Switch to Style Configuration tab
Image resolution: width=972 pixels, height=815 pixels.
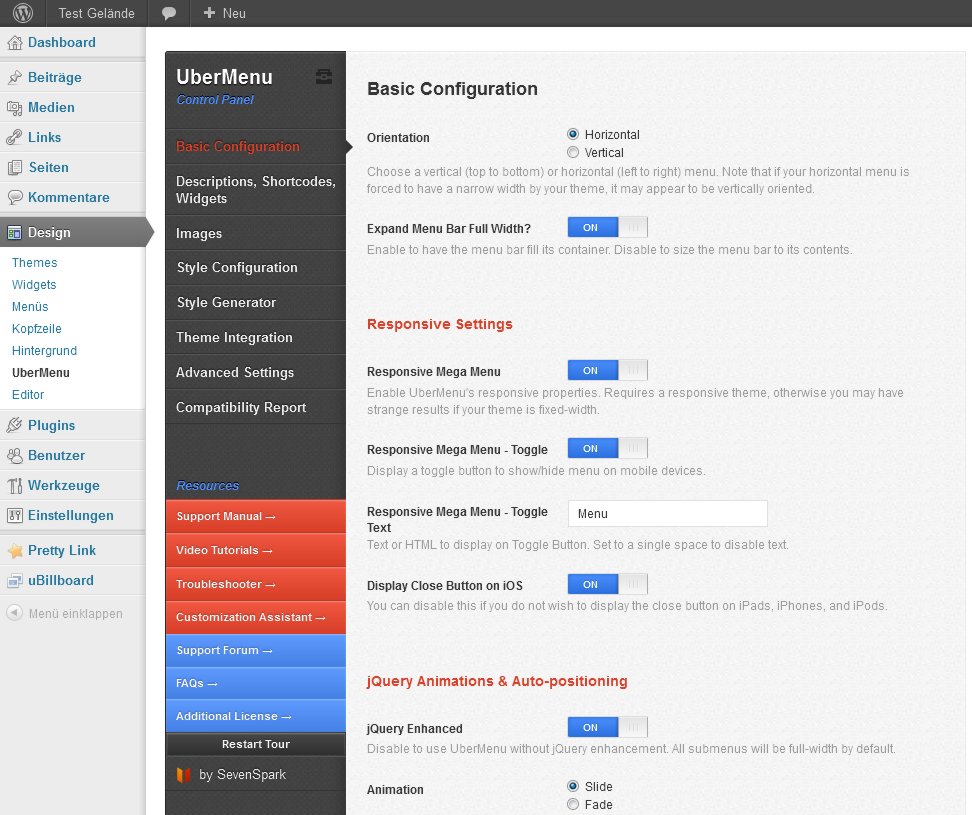(255, 268)
